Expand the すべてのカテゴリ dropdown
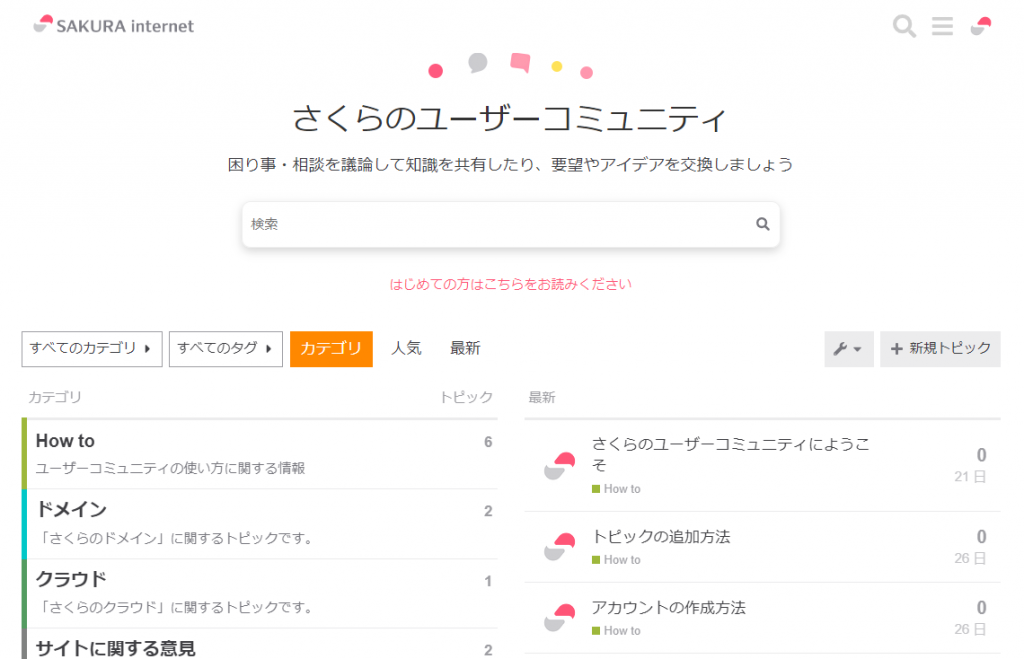The height and width of the screenshot is (659, 1024). (91, 349)
